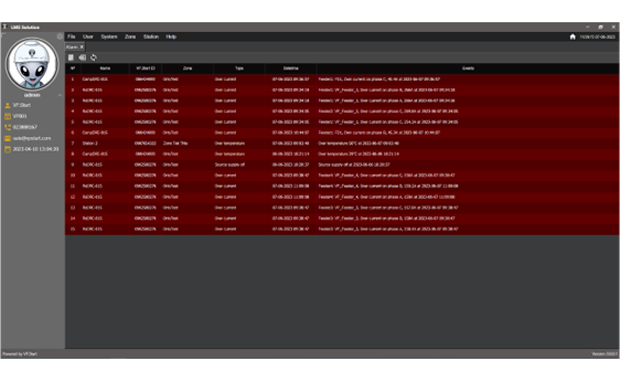
Task: Sort by the Name column header
Action: 105,68
